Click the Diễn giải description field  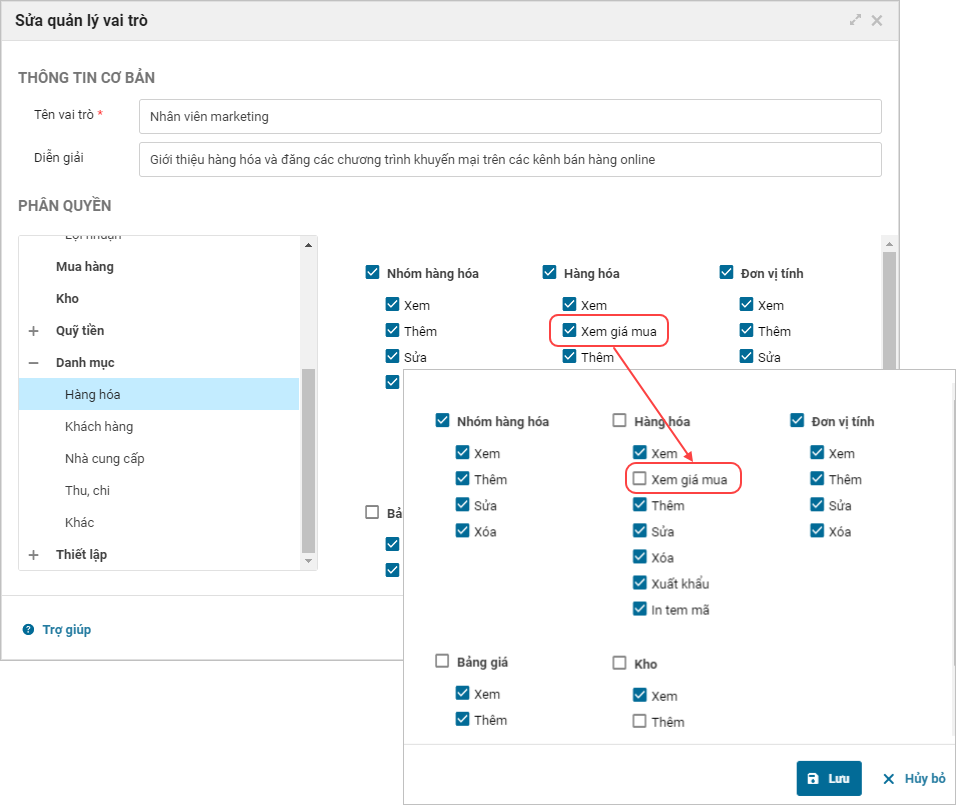510,159
